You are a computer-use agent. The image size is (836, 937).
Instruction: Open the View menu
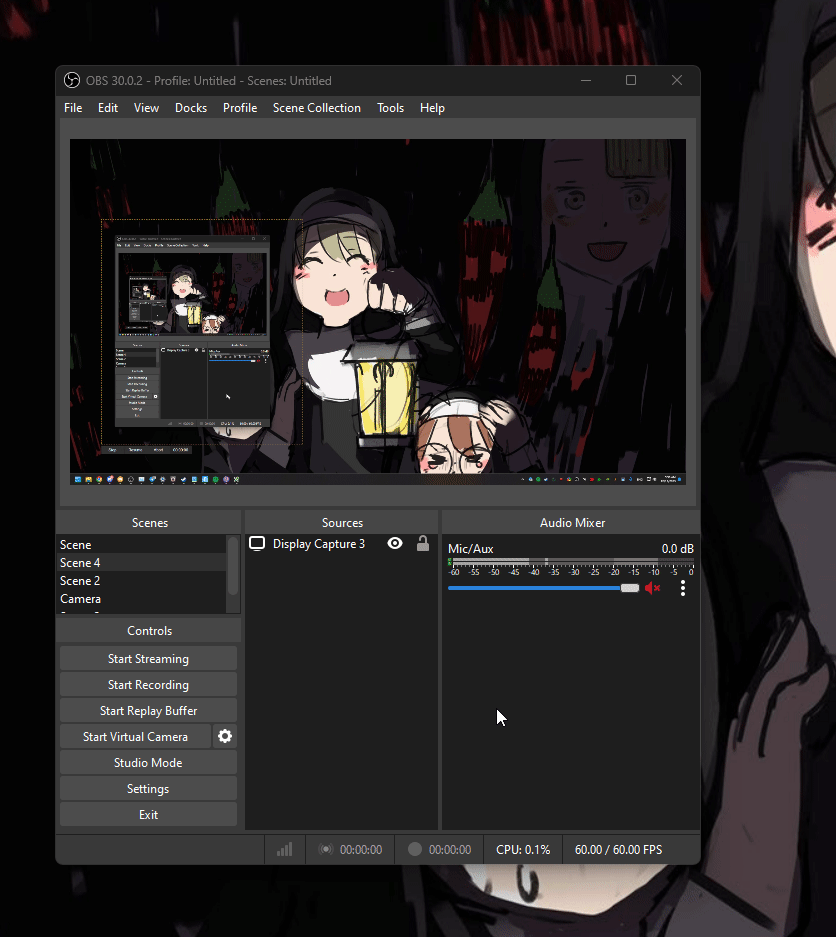click(x=146, y=108)
